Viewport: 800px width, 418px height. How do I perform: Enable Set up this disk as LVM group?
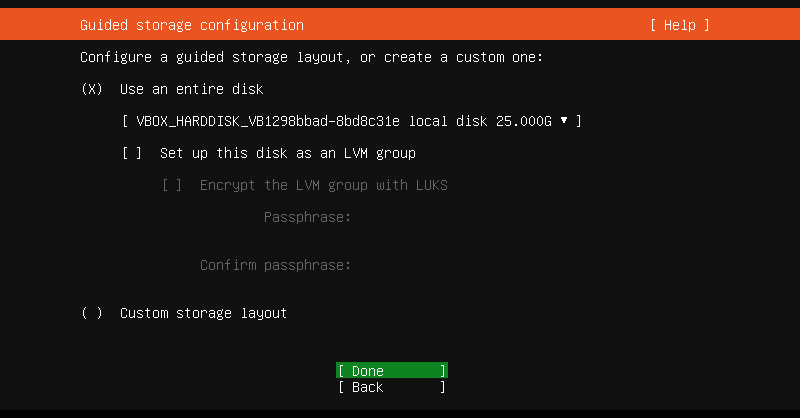(x=132, y=153)
